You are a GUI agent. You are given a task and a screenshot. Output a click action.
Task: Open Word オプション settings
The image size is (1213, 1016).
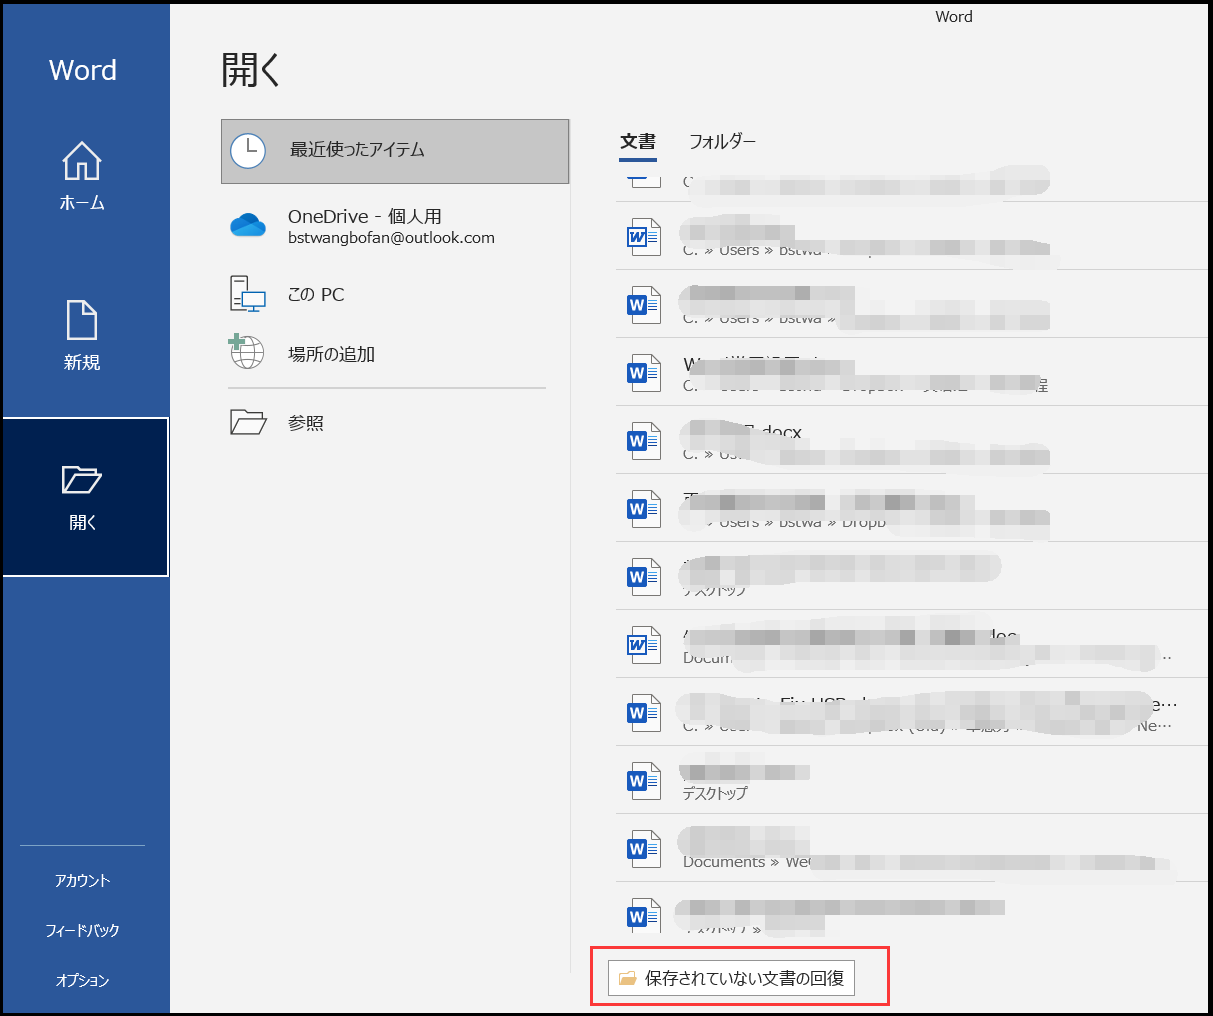[x=82, y=980]
